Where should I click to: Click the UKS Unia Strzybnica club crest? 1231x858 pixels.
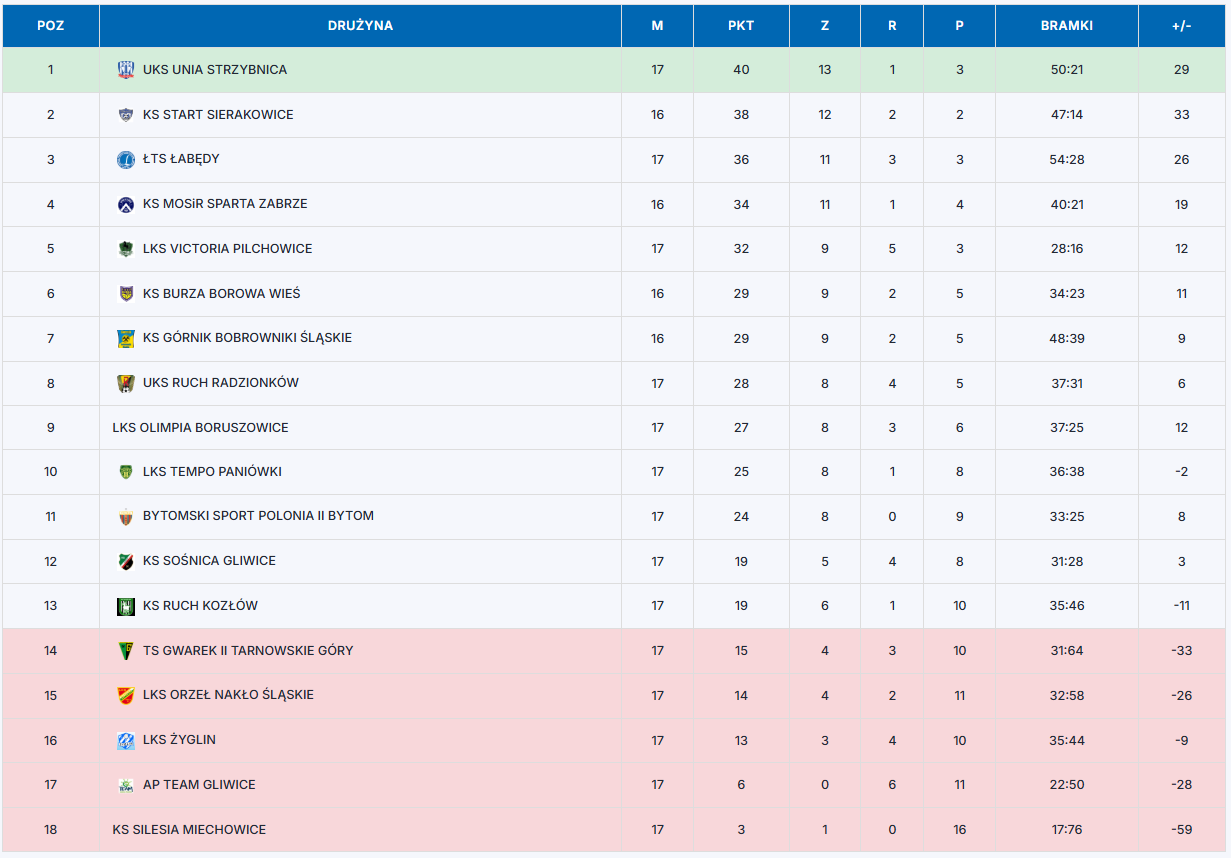click(x=126, y=70)
